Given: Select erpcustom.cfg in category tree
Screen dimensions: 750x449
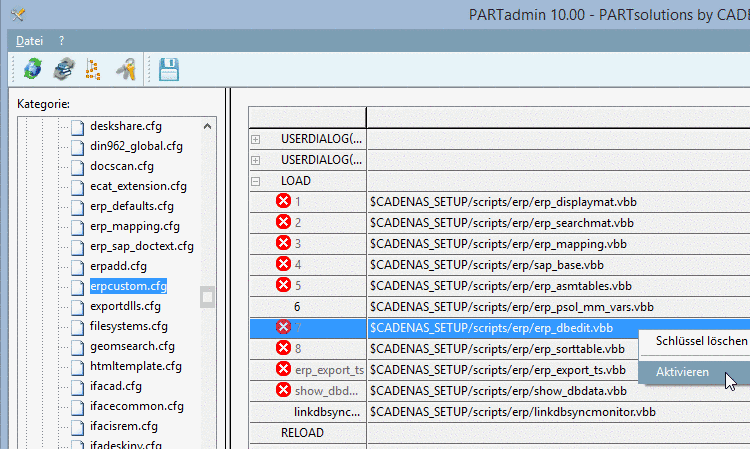Looking at the screenshot, I should (128, 286).
